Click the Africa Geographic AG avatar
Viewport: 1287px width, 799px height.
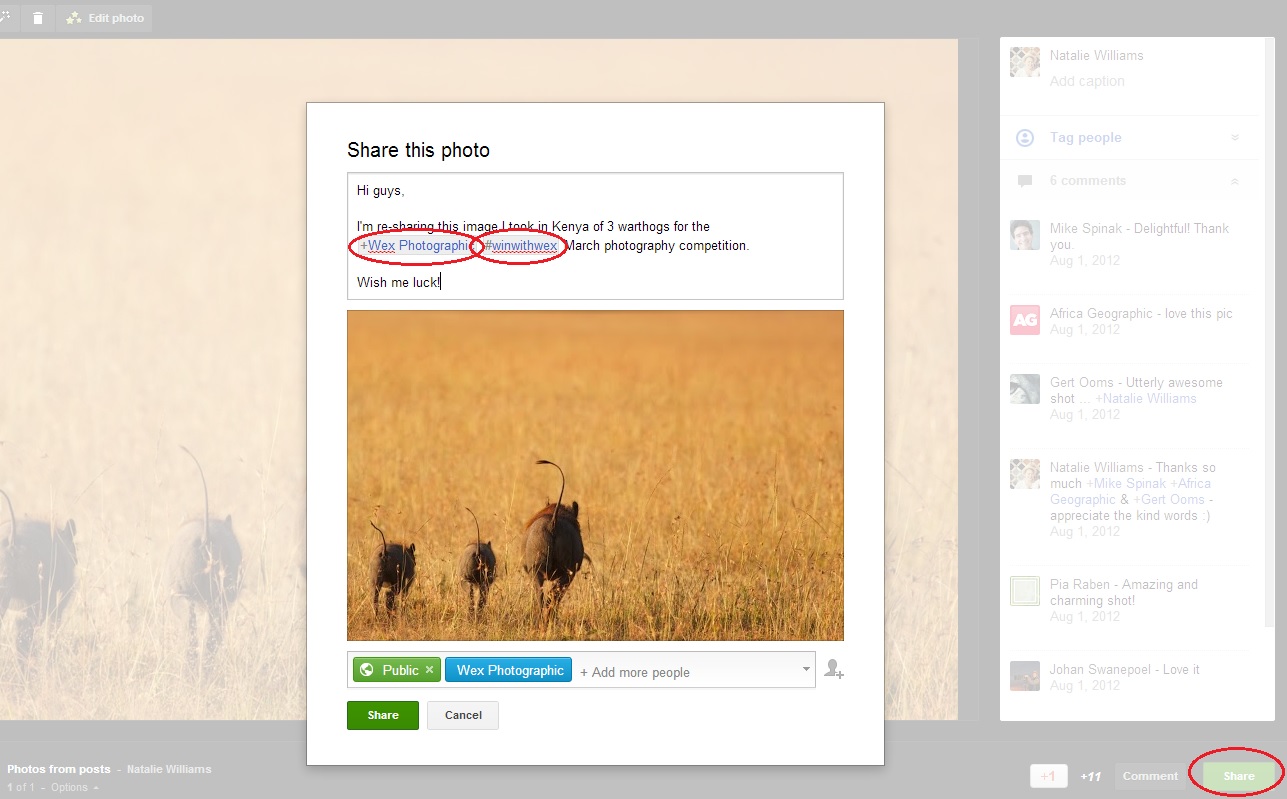pos(1025,320)
